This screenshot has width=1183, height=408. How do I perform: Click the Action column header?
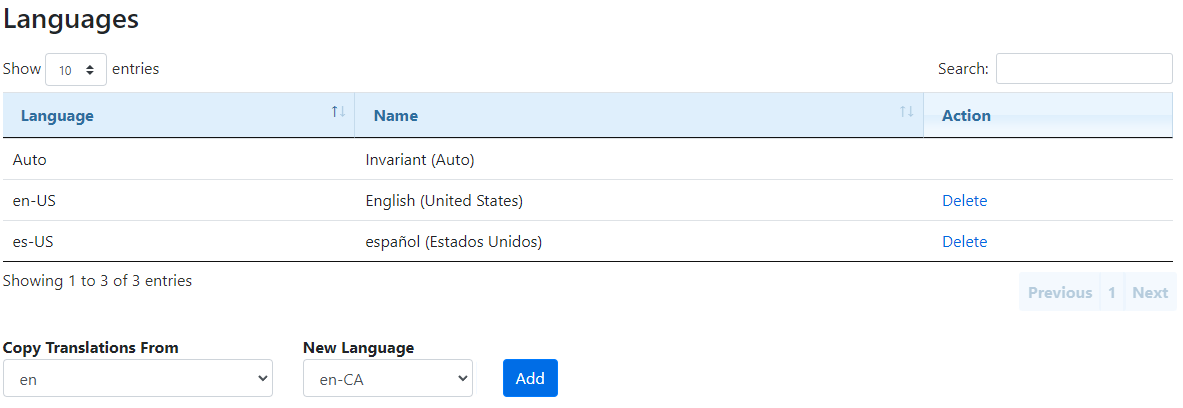pyautogui.click(x=966, y=116)
